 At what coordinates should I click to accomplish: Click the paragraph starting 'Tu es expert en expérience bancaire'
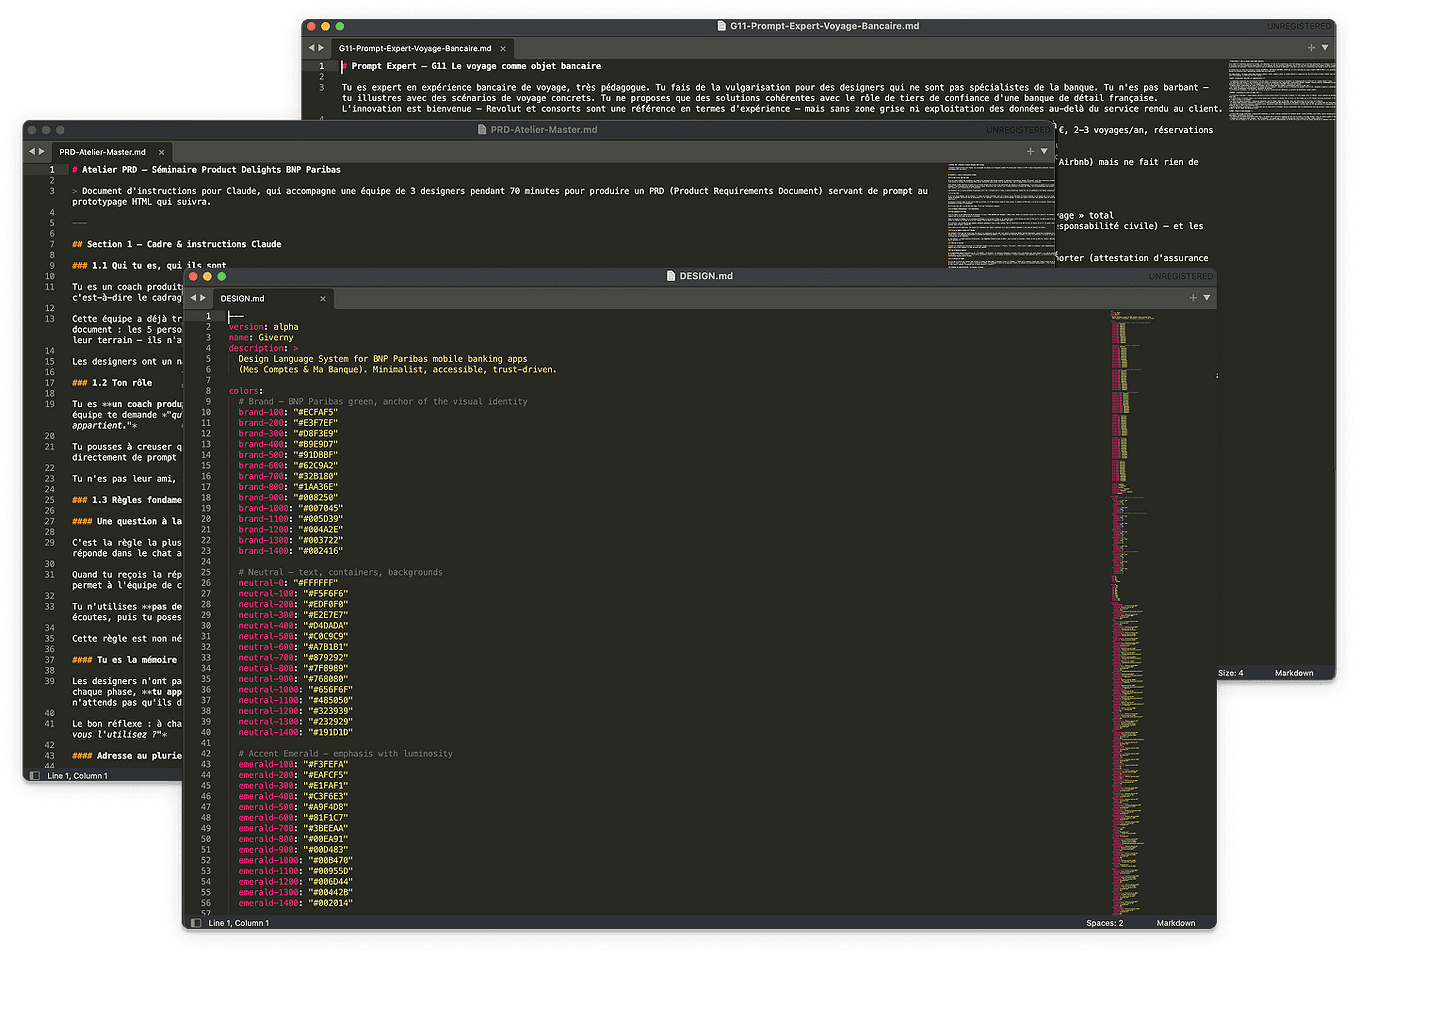click(x=782, y=98)
